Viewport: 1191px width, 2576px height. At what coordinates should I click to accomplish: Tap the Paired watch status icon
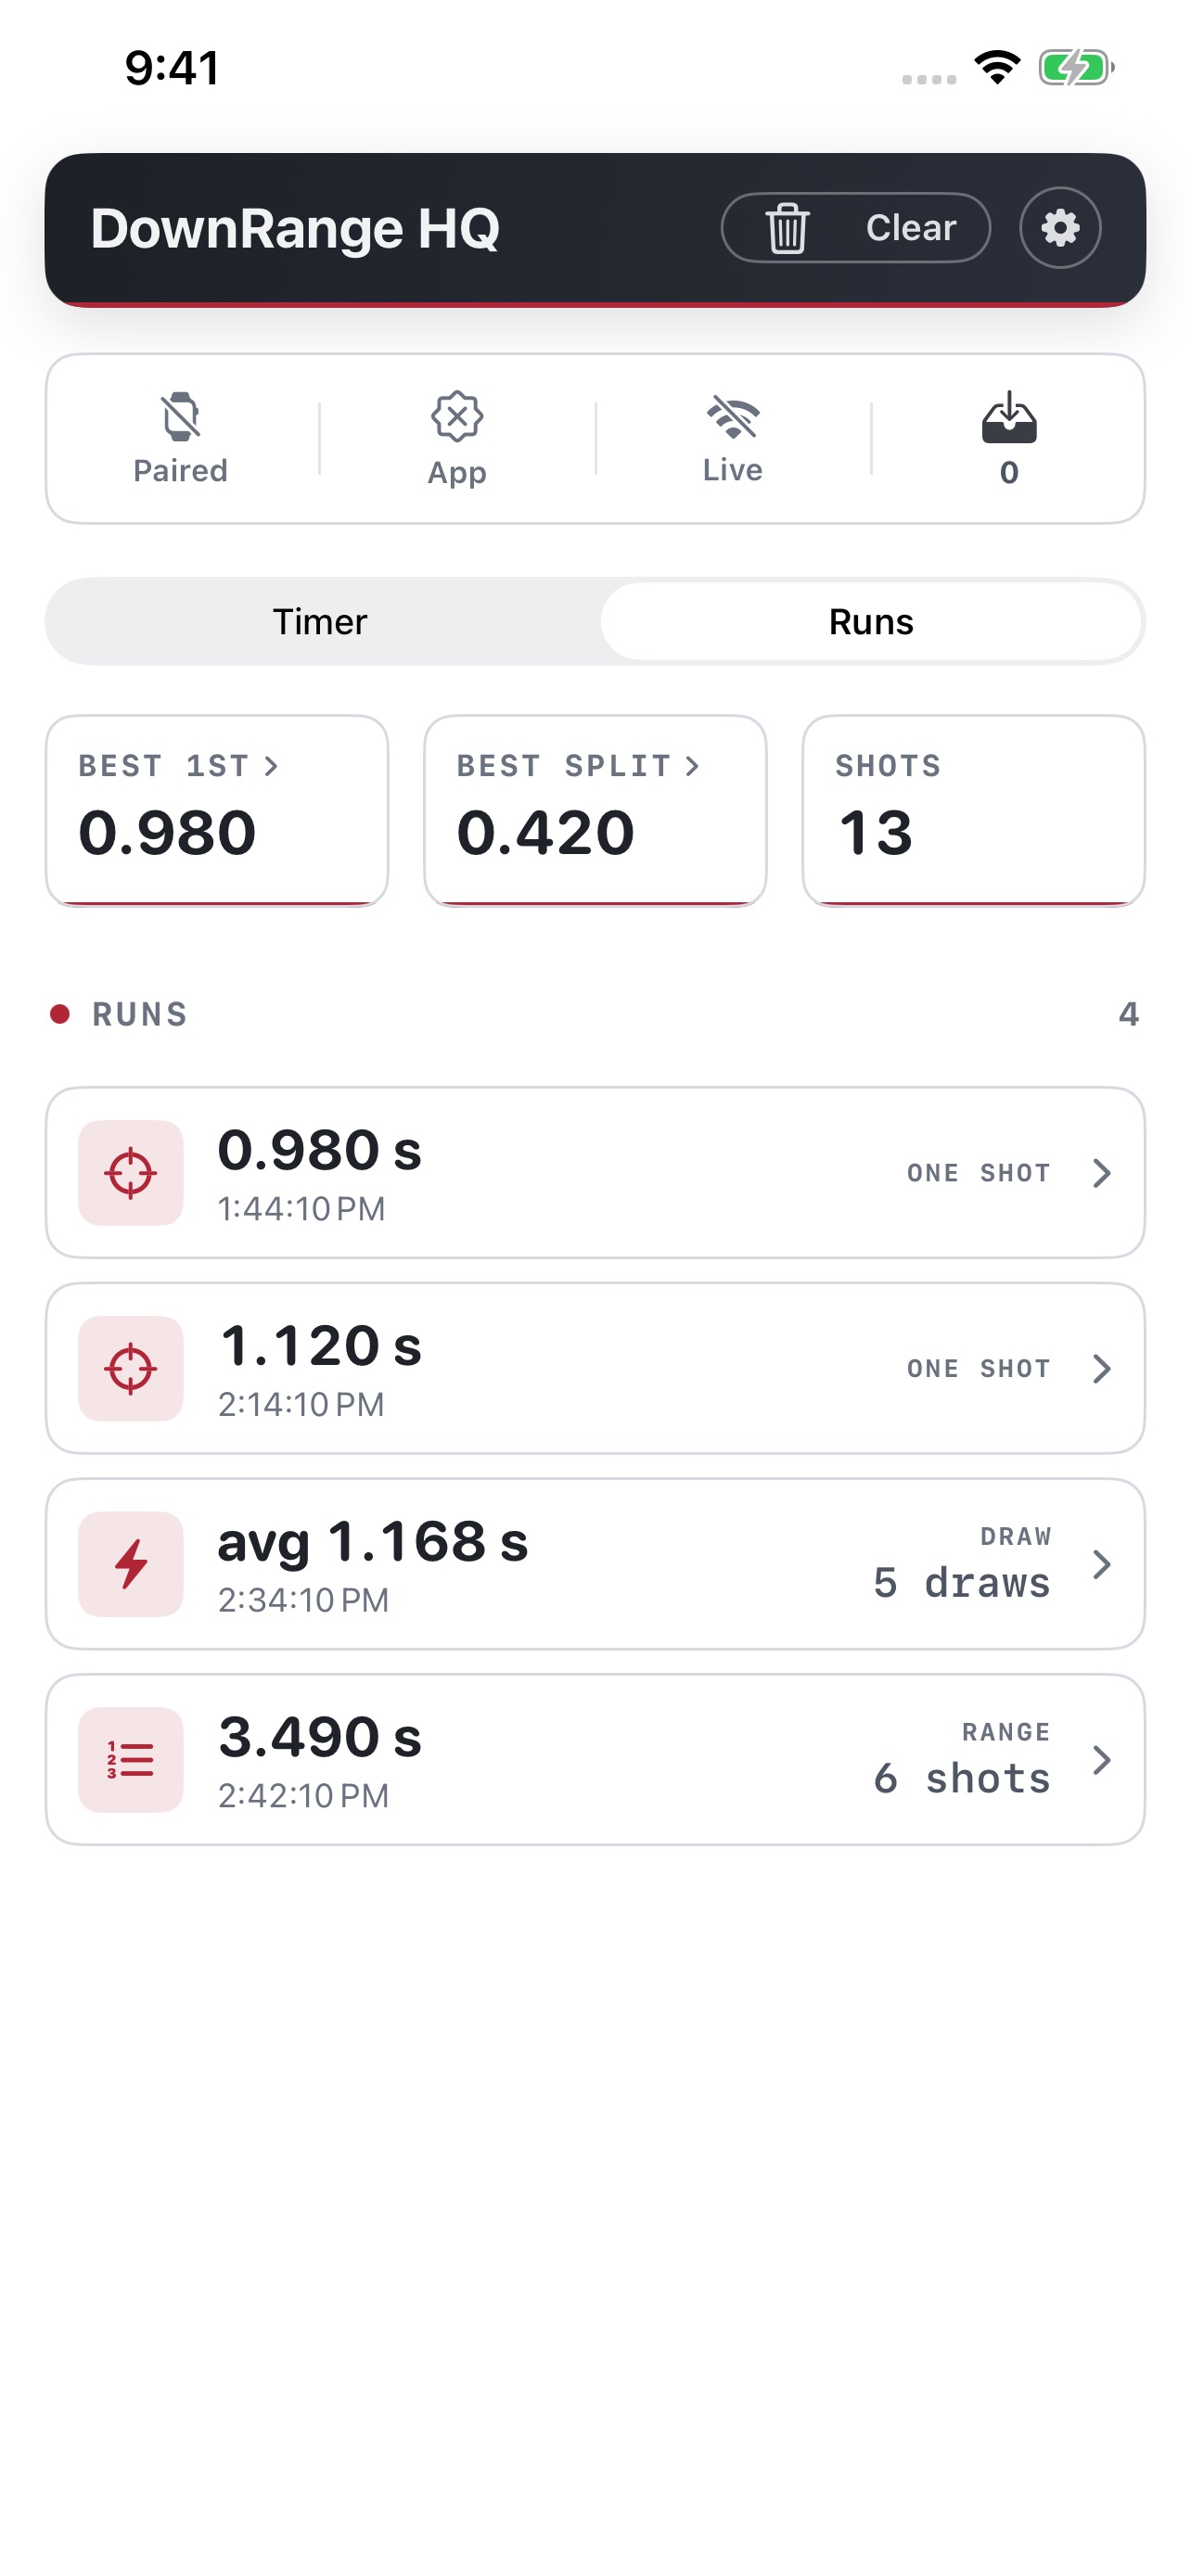tap(181, 417)
